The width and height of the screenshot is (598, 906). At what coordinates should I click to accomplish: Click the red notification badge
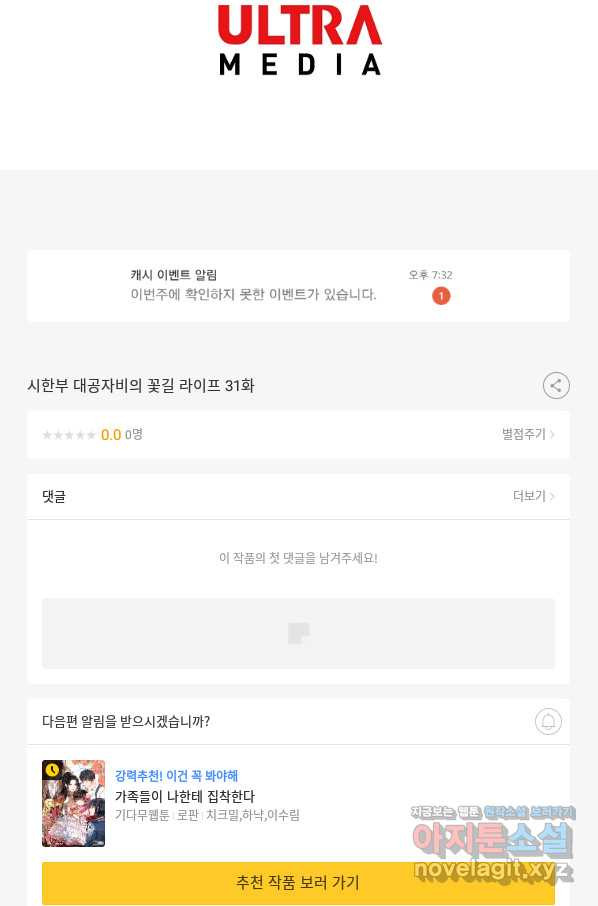point(441,296)
